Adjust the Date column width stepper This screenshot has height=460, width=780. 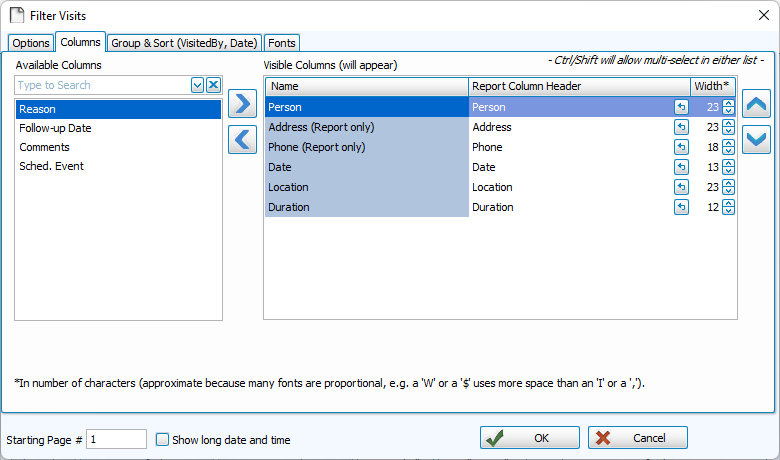pyautogui.click(x=728, y=167)
